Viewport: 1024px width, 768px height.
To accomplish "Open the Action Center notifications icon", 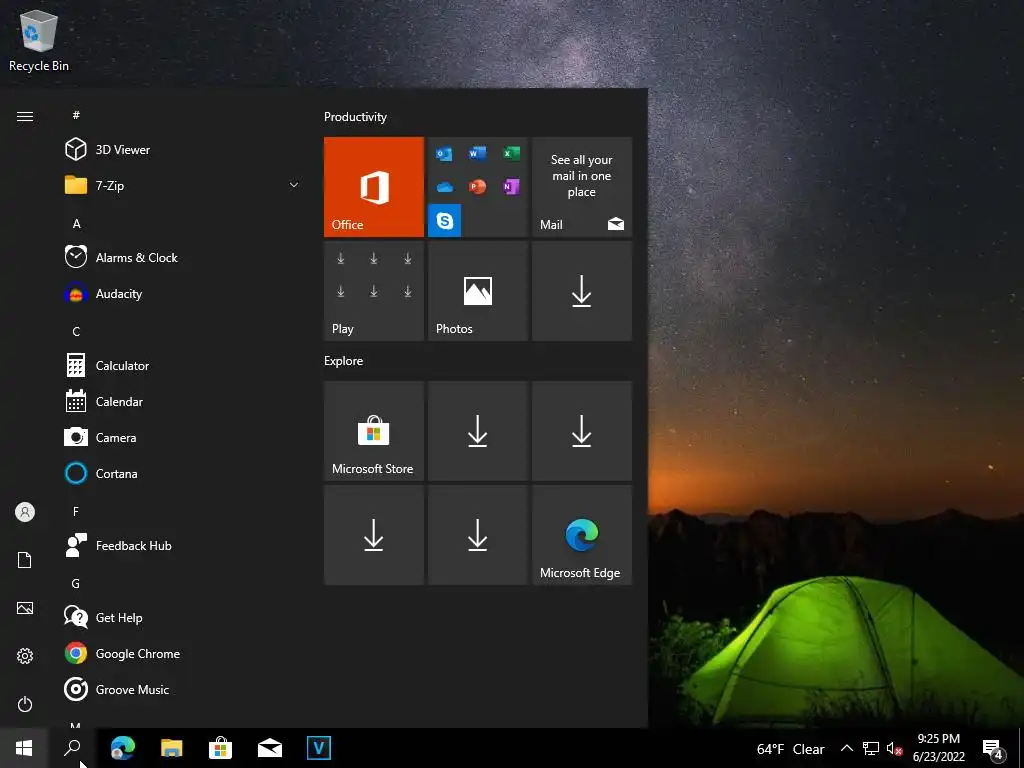I will point(993,750).
